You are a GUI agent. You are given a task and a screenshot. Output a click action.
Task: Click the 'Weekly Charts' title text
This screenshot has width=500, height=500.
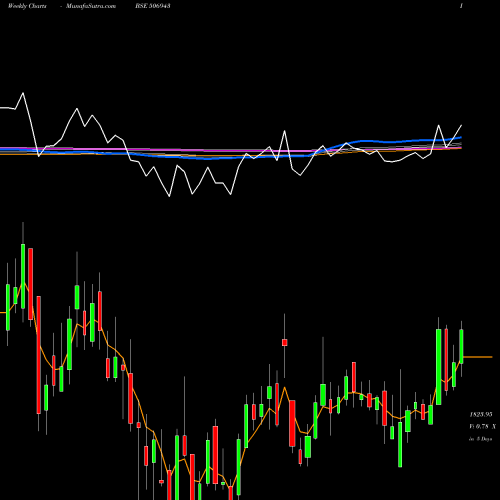(27, 6)
